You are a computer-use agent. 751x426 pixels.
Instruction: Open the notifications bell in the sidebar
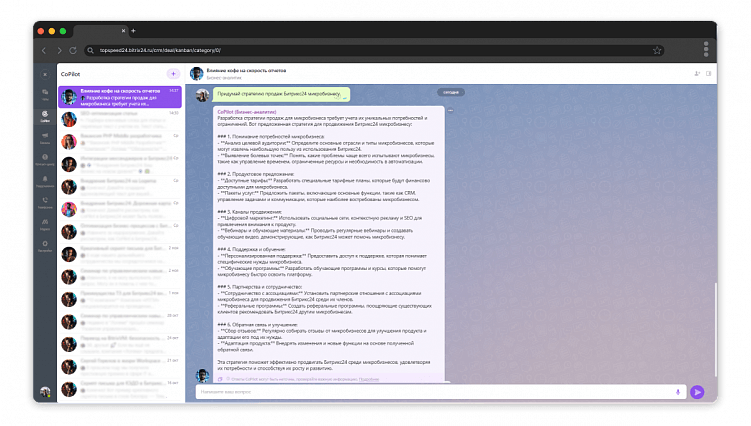pyautogui.click(x=45, y=181)
